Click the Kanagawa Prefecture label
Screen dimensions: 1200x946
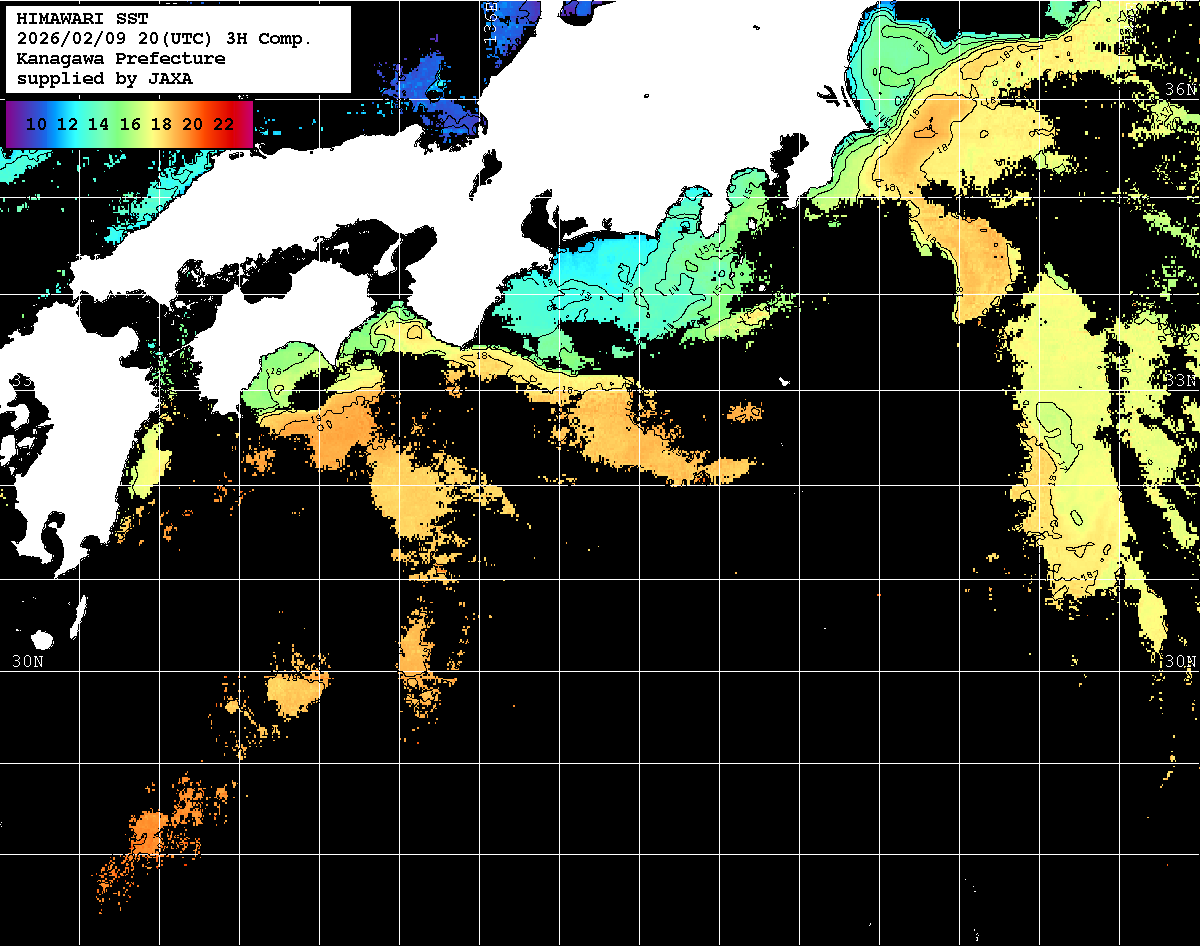[x=120, y=59]
